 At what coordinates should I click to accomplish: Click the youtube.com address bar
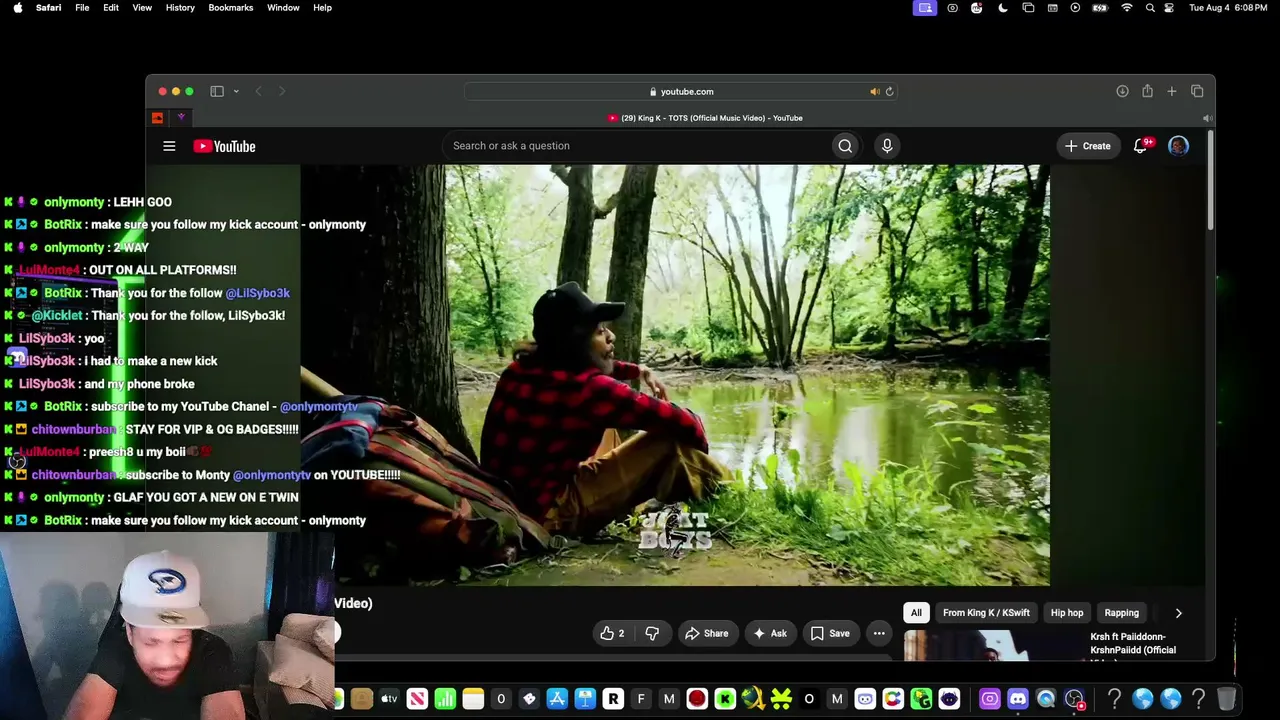coord(680,92)
